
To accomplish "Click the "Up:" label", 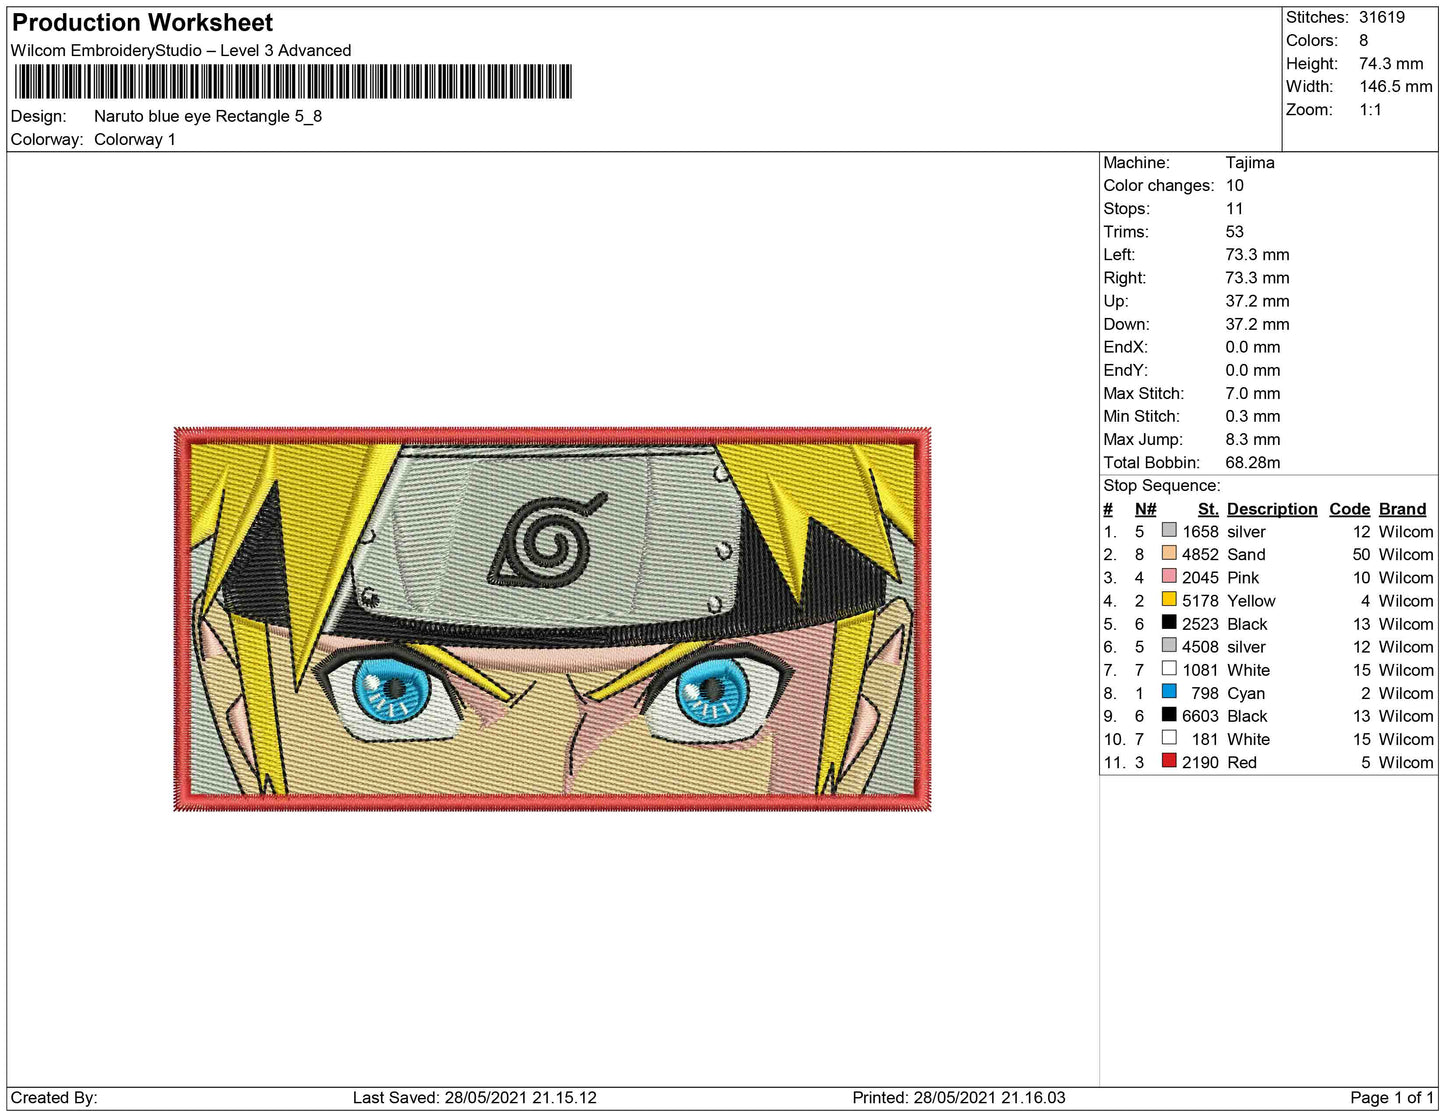I will point(1116,300).
